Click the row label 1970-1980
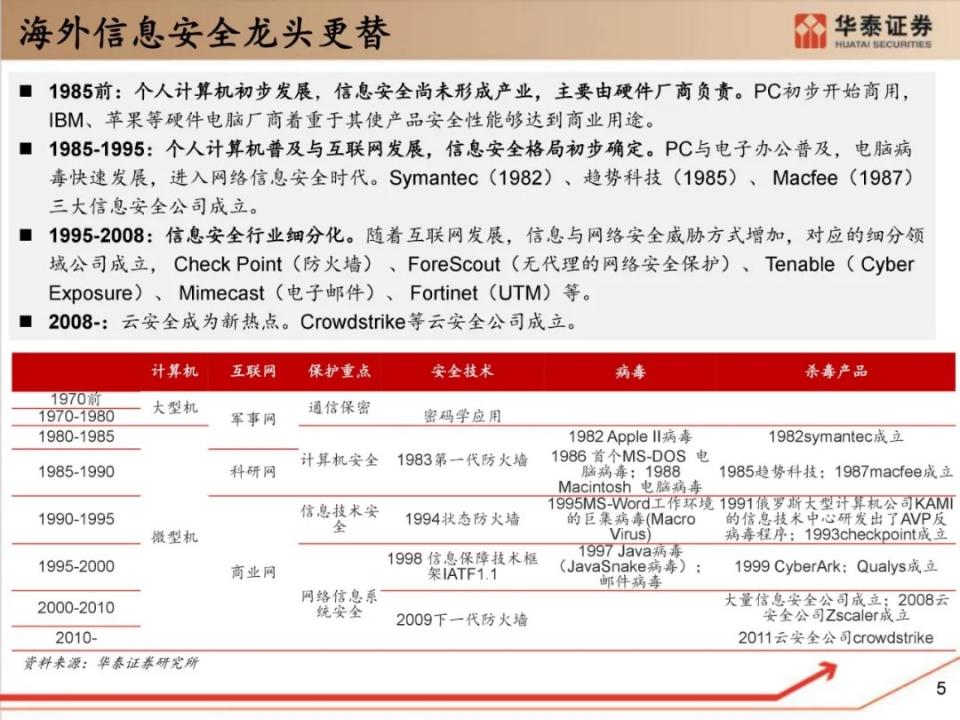Viewport: 960px width, 720px height. 76,417
